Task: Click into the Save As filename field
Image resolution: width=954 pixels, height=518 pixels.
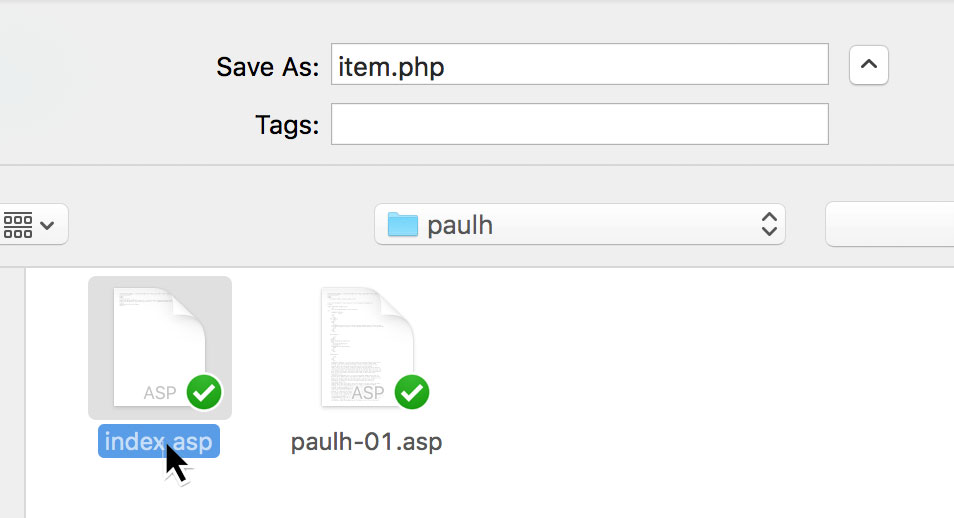Action: pyautogui.click(x=580, y=64)
